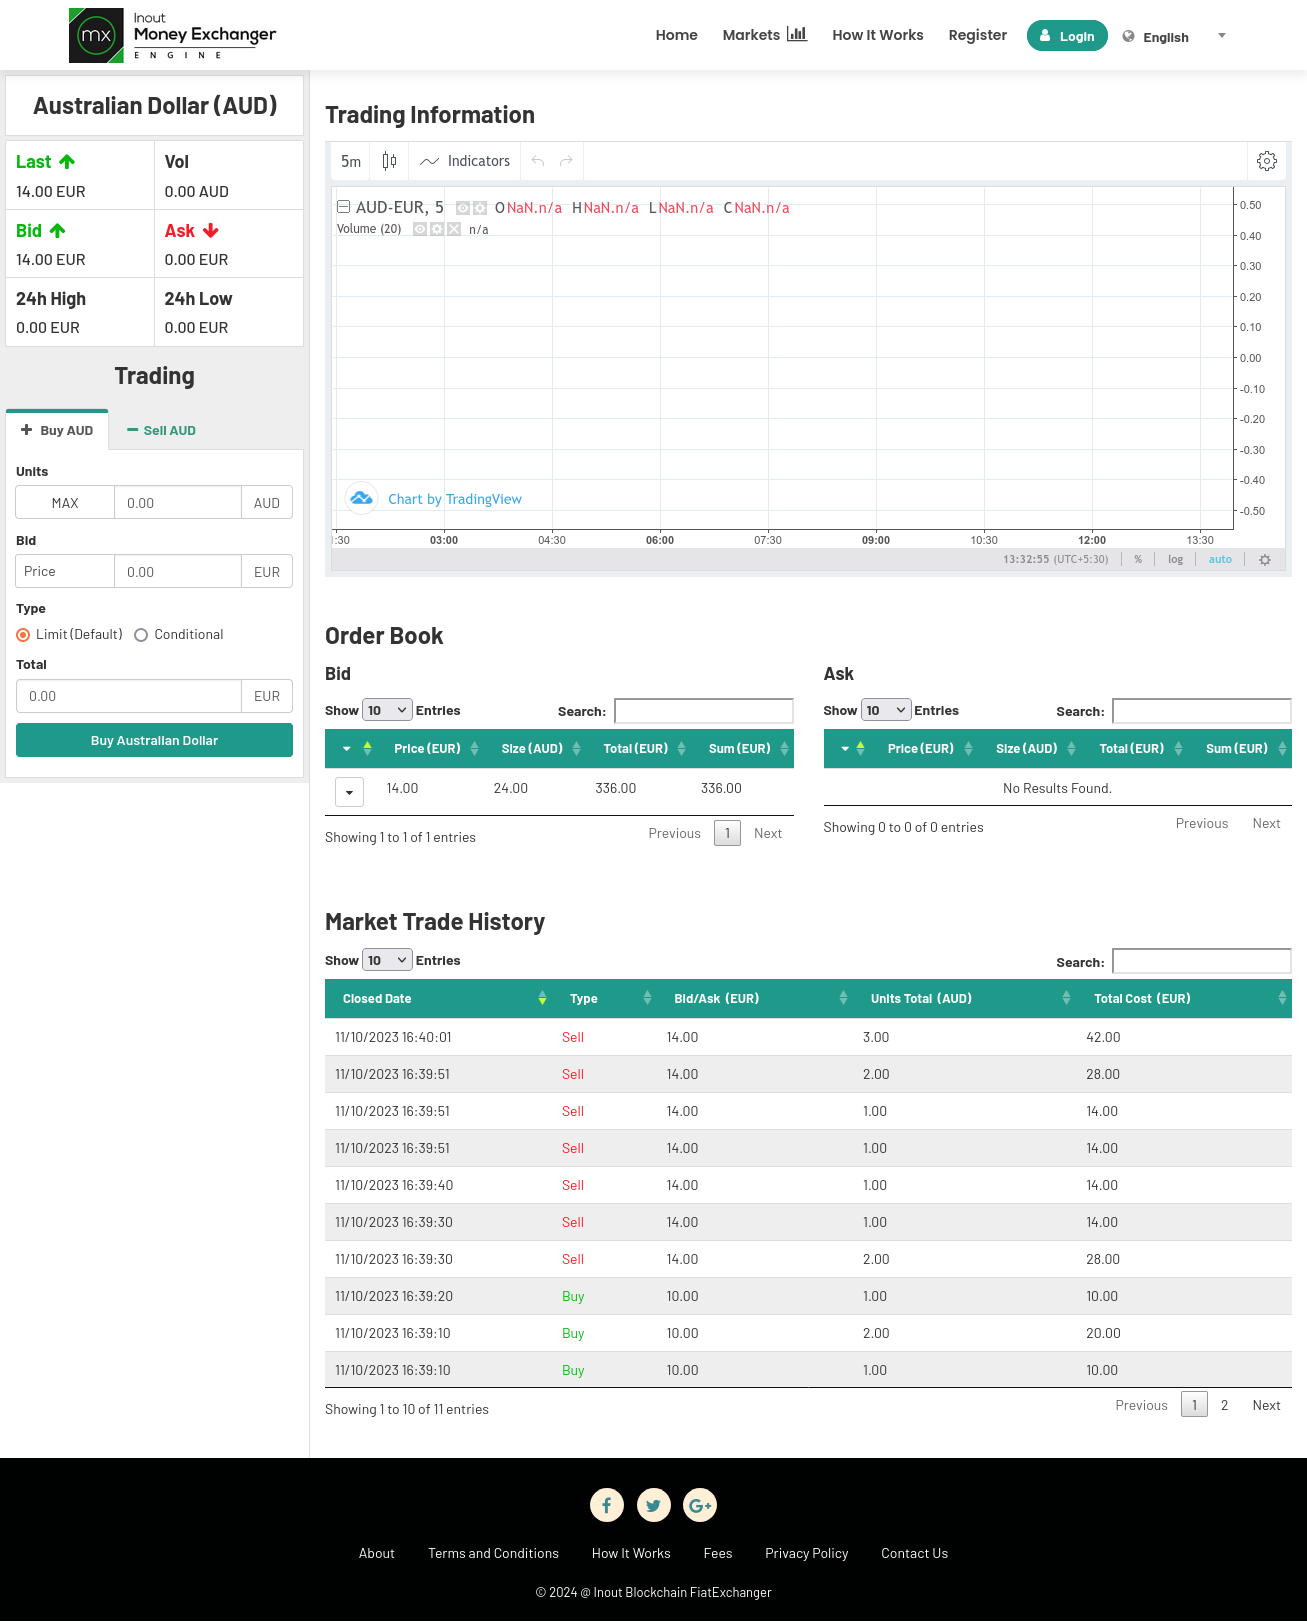Click the Bid order book search box

704,711
